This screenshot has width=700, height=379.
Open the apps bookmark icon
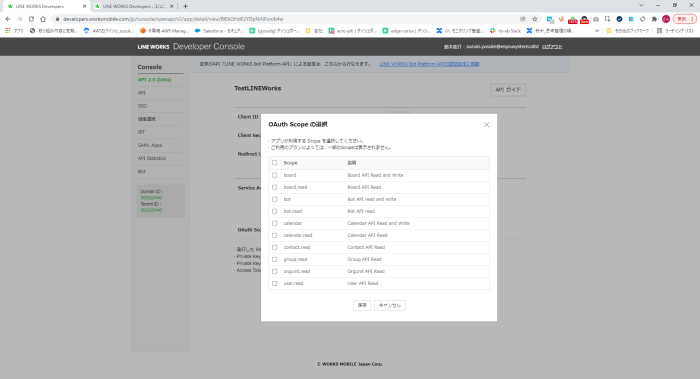click(15, 31)
